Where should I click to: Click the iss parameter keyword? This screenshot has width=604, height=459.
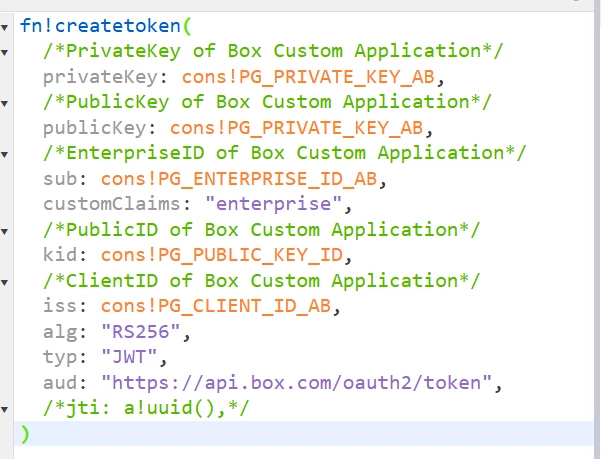pos(60,306)
